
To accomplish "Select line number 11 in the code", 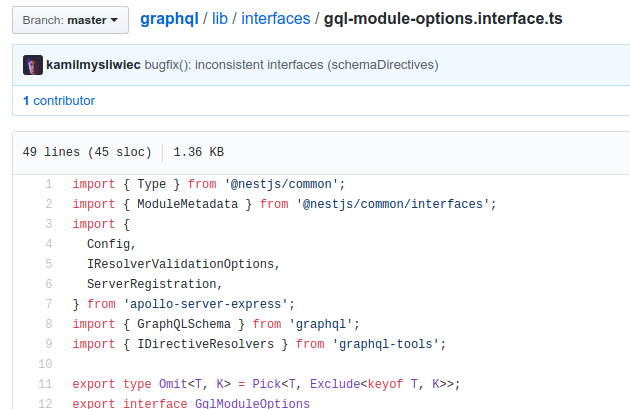I will point(45,384).
